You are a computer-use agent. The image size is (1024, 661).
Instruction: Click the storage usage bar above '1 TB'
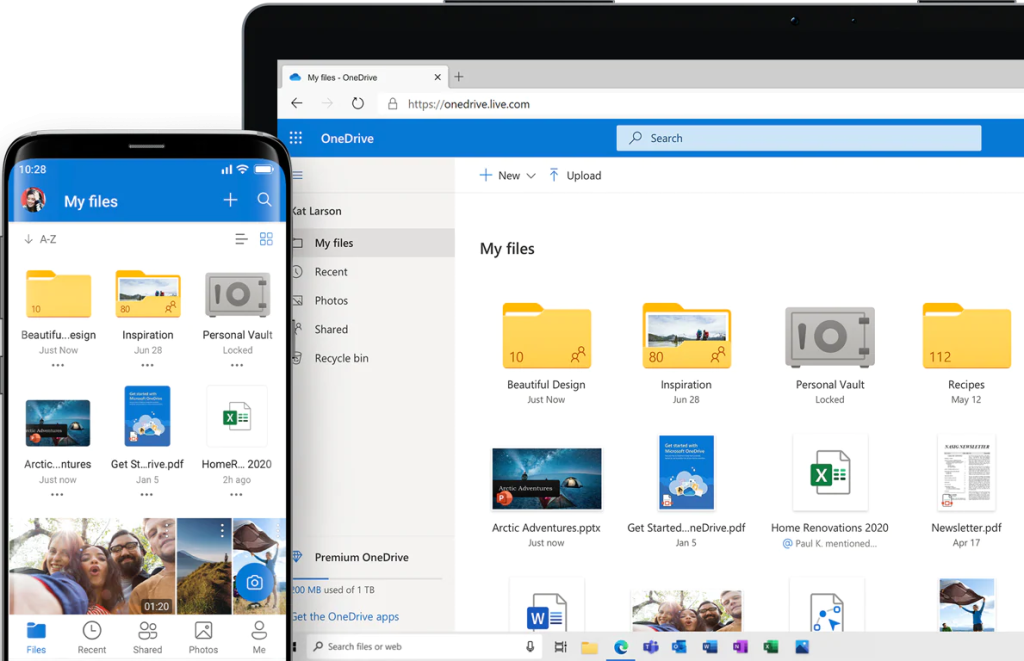coord(366,579)
